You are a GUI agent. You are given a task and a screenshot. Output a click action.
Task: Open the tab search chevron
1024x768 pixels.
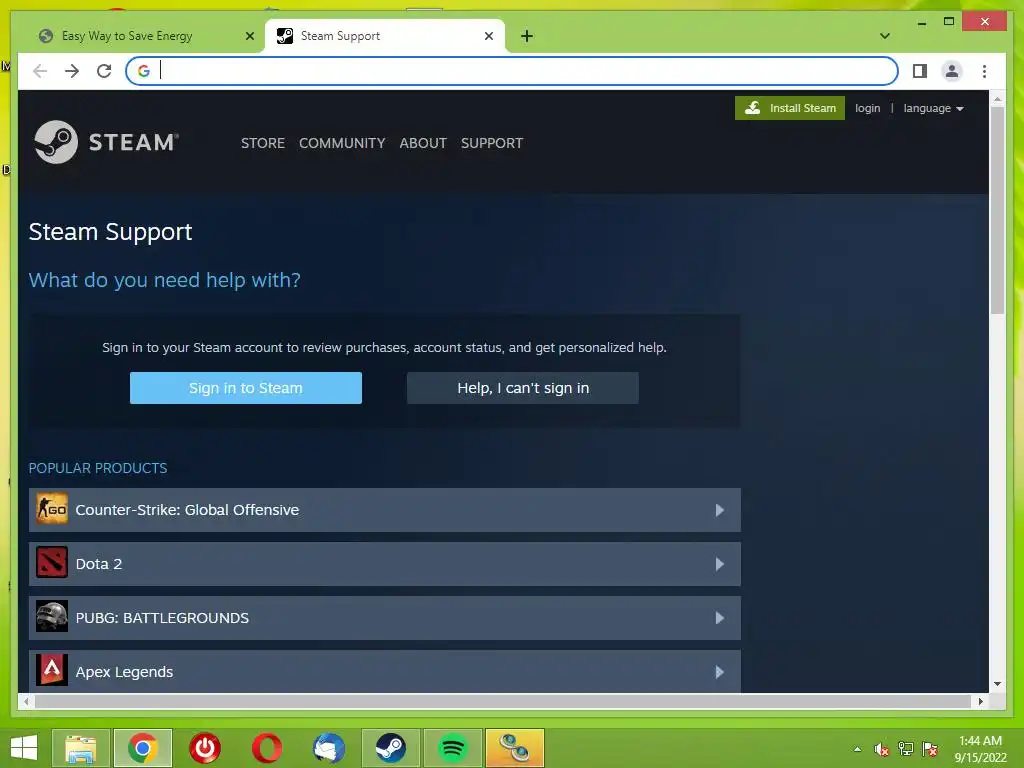(885, 36)
